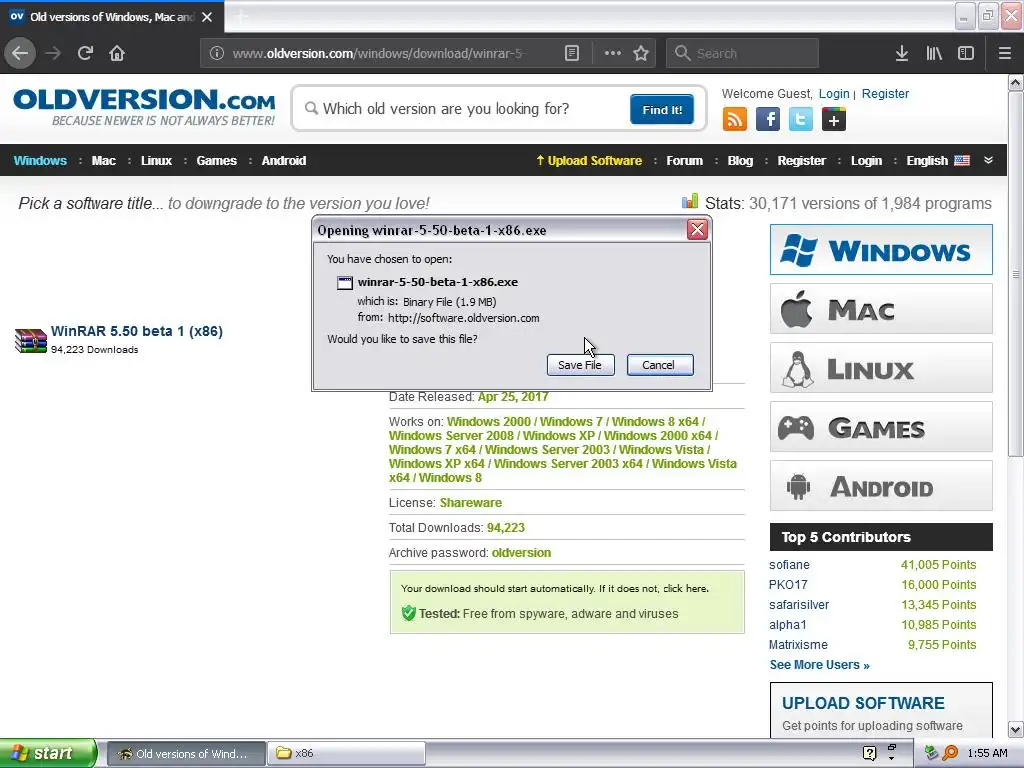
Task: Click page scrollbar down arrow
Action: [1016, 729]
